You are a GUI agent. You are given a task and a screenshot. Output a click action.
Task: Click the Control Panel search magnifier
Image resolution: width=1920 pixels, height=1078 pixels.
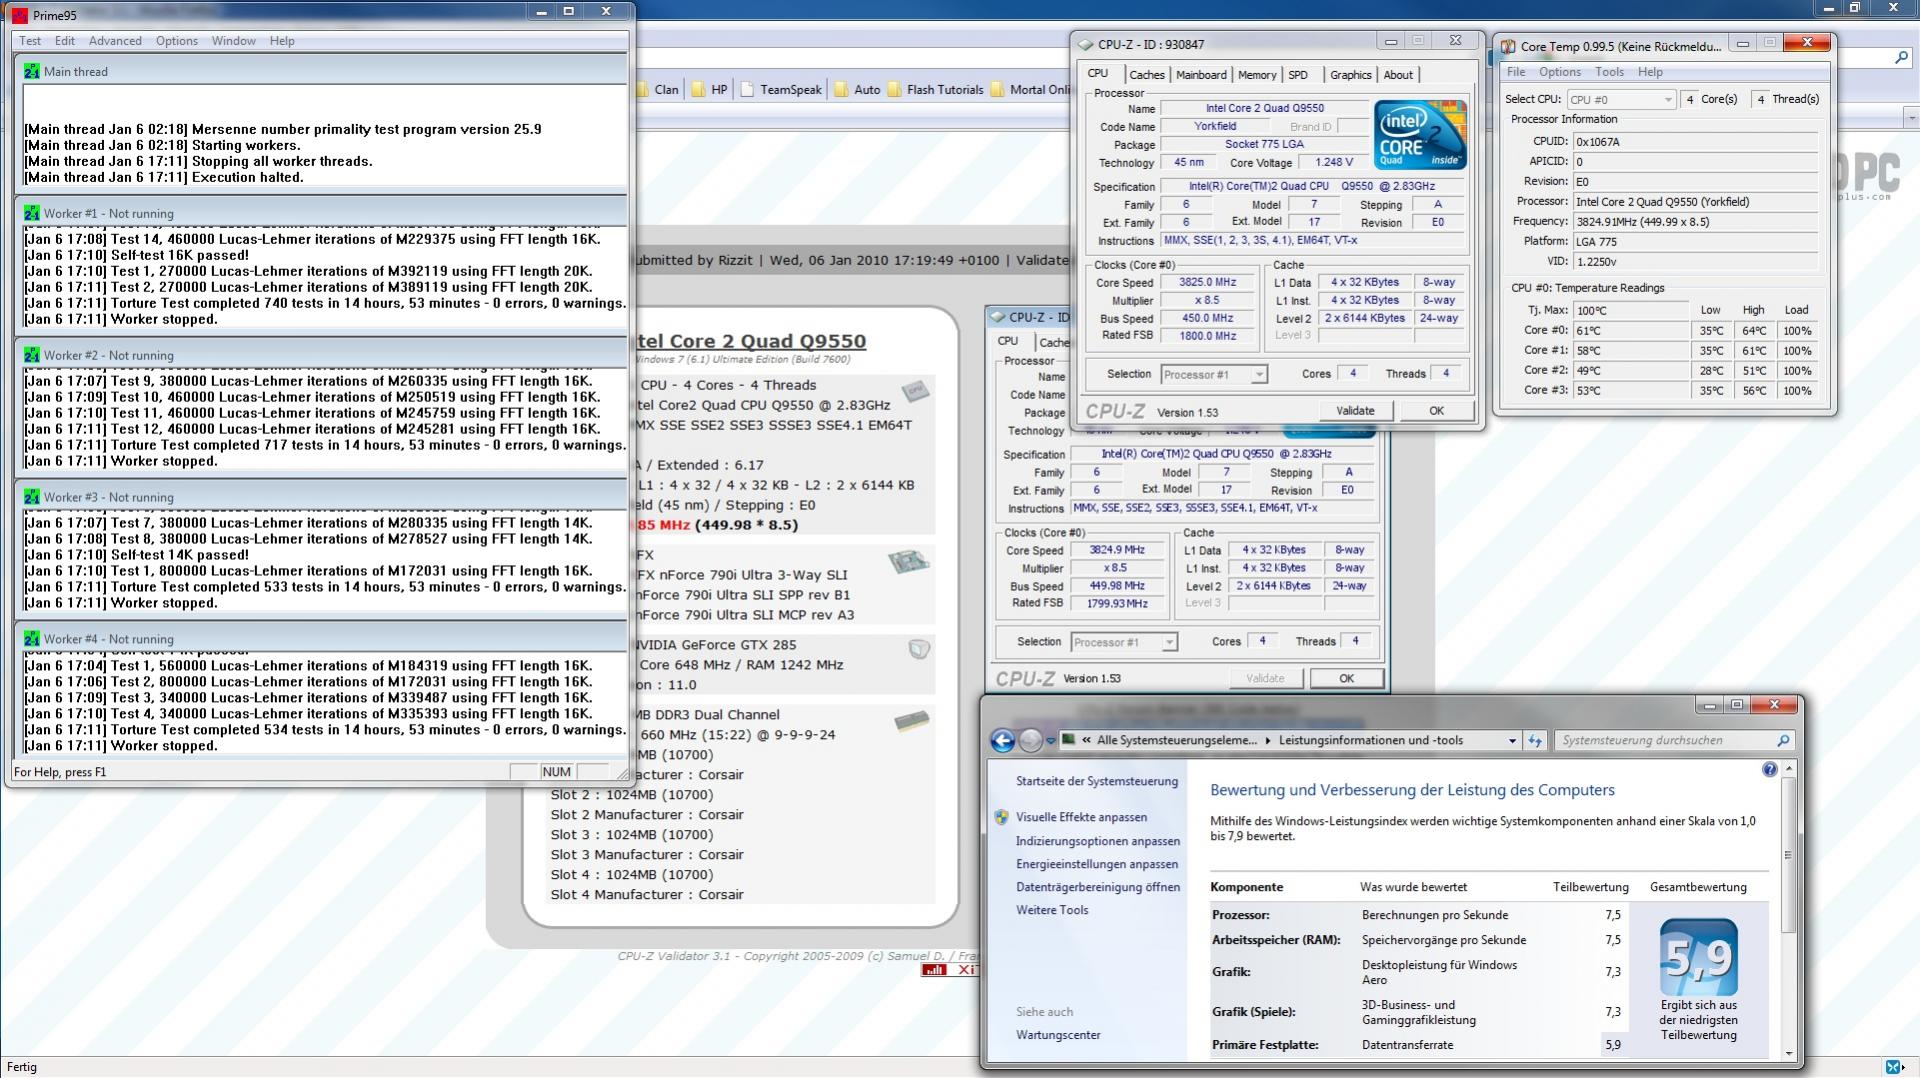click(1782, 741)
